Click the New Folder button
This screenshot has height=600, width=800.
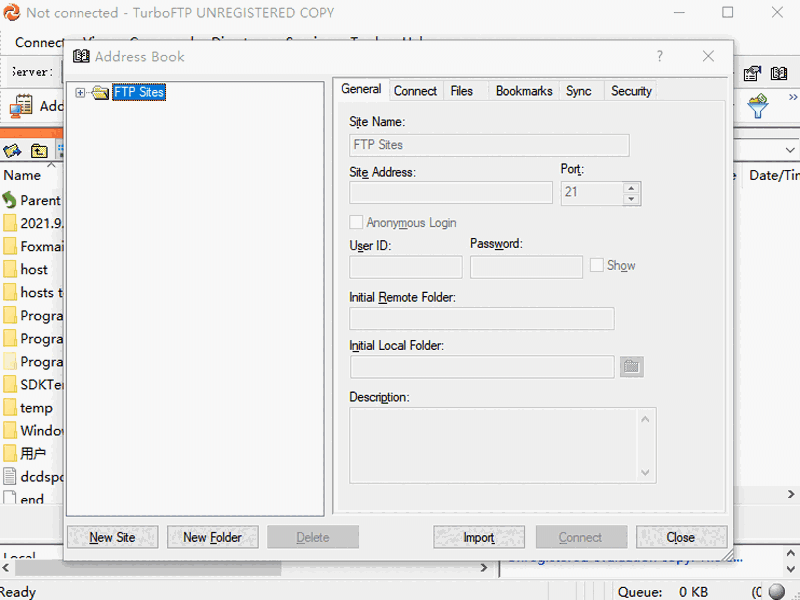click(212, 537)
